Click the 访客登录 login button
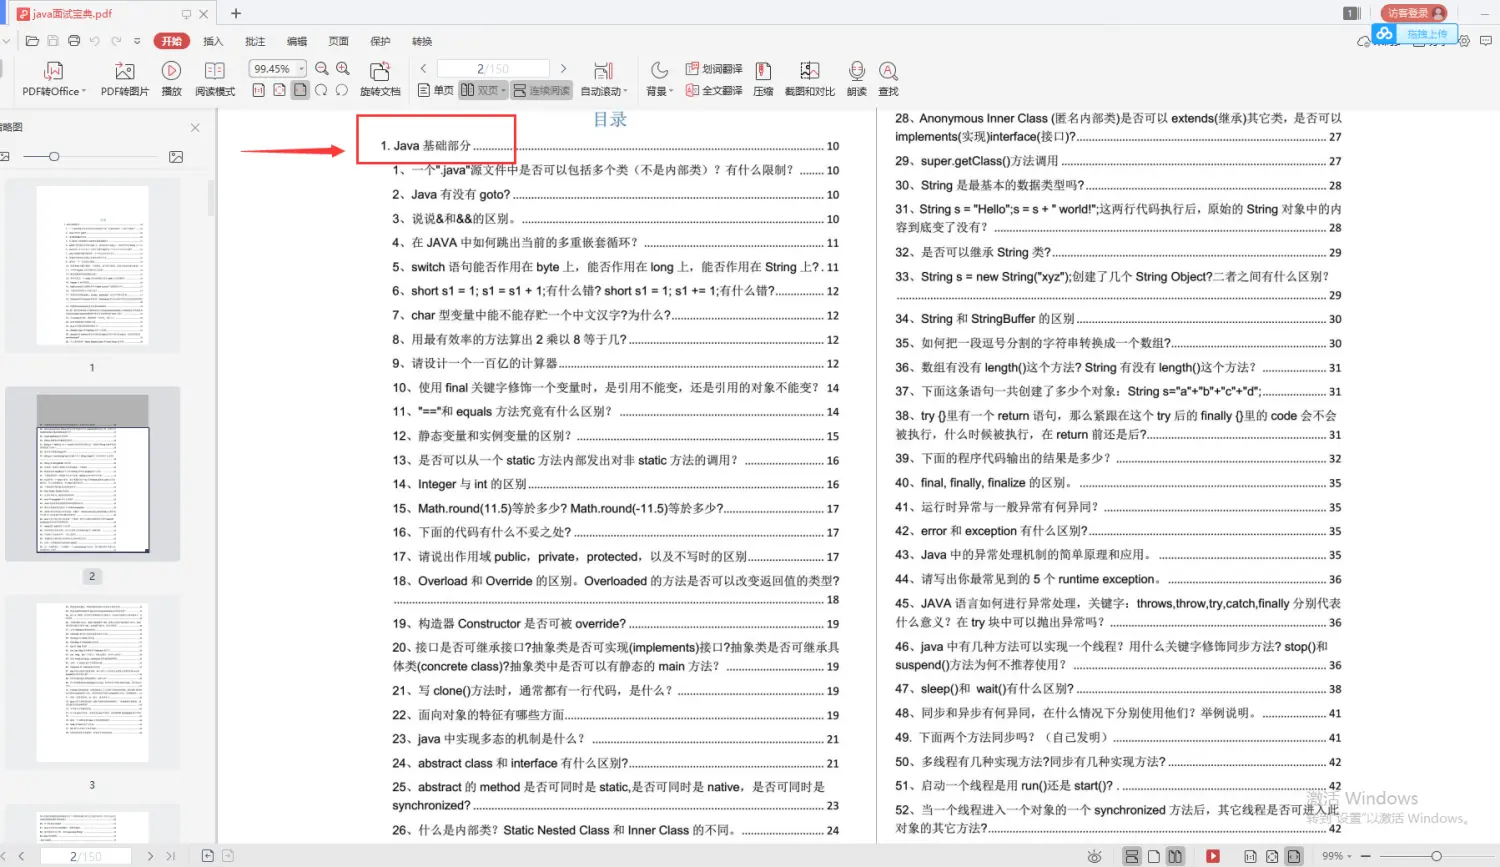 tap(1413, 12)
